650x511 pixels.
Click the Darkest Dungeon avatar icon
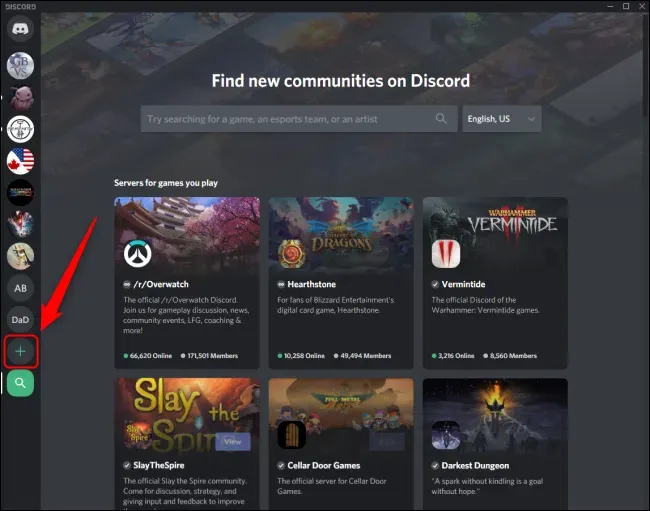coord(446,434)
